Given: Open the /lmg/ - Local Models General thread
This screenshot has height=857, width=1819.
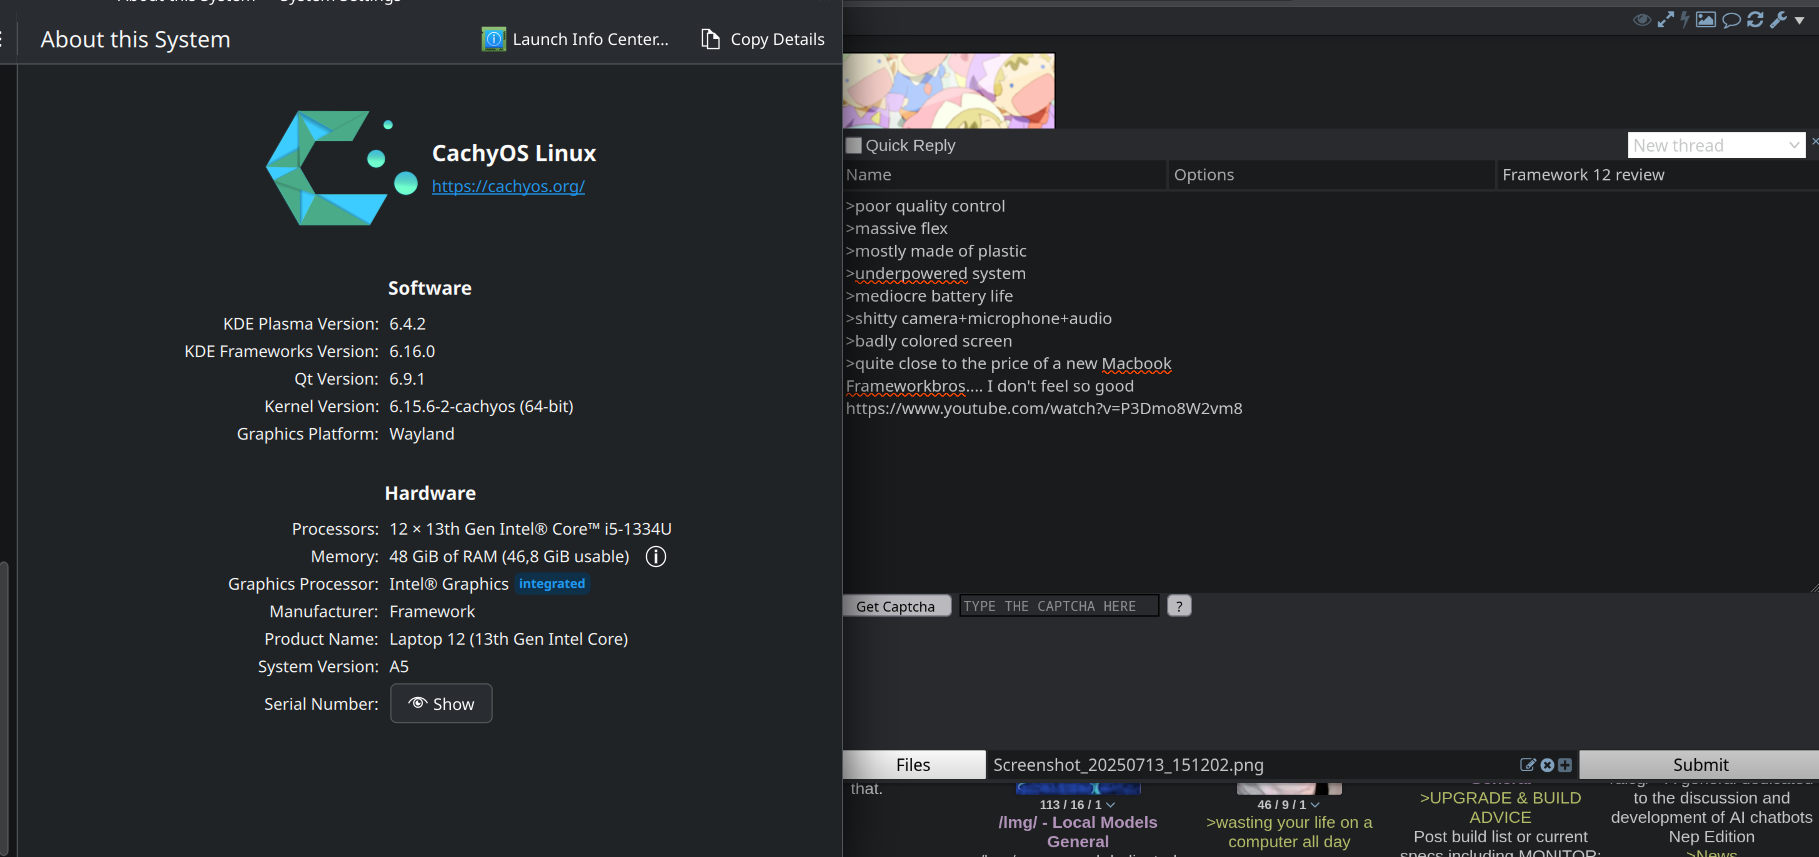Looking at the screenshot, I should point(1078,832).
